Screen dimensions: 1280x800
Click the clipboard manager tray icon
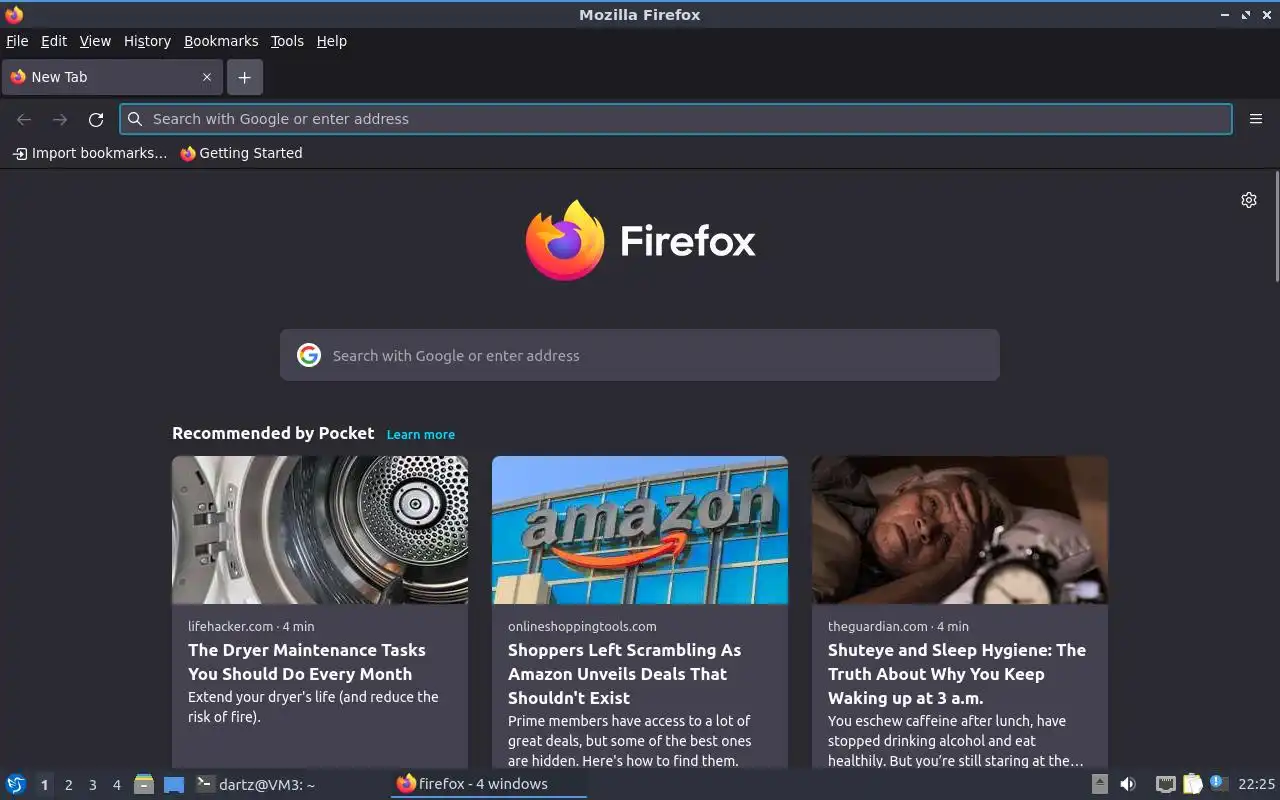1192,784
